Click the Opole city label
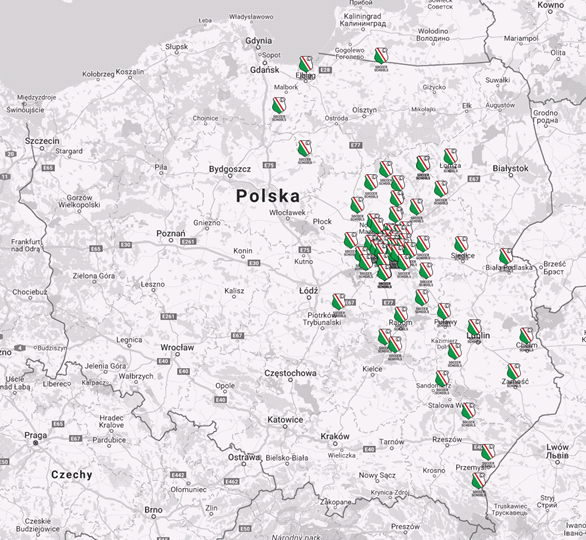Viewport: 586px width, 540px height. pyautogui.click(x=225, y=386)
